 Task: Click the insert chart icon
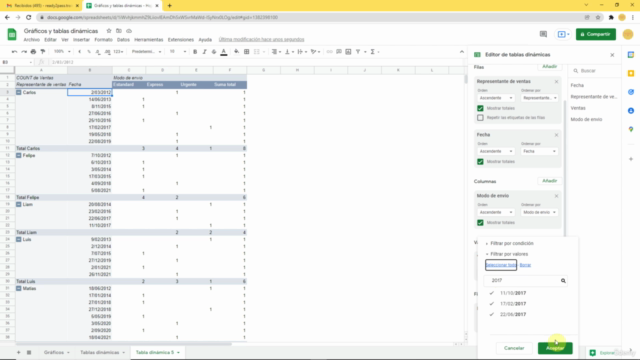pyautogui.click(x=348, y=52)
